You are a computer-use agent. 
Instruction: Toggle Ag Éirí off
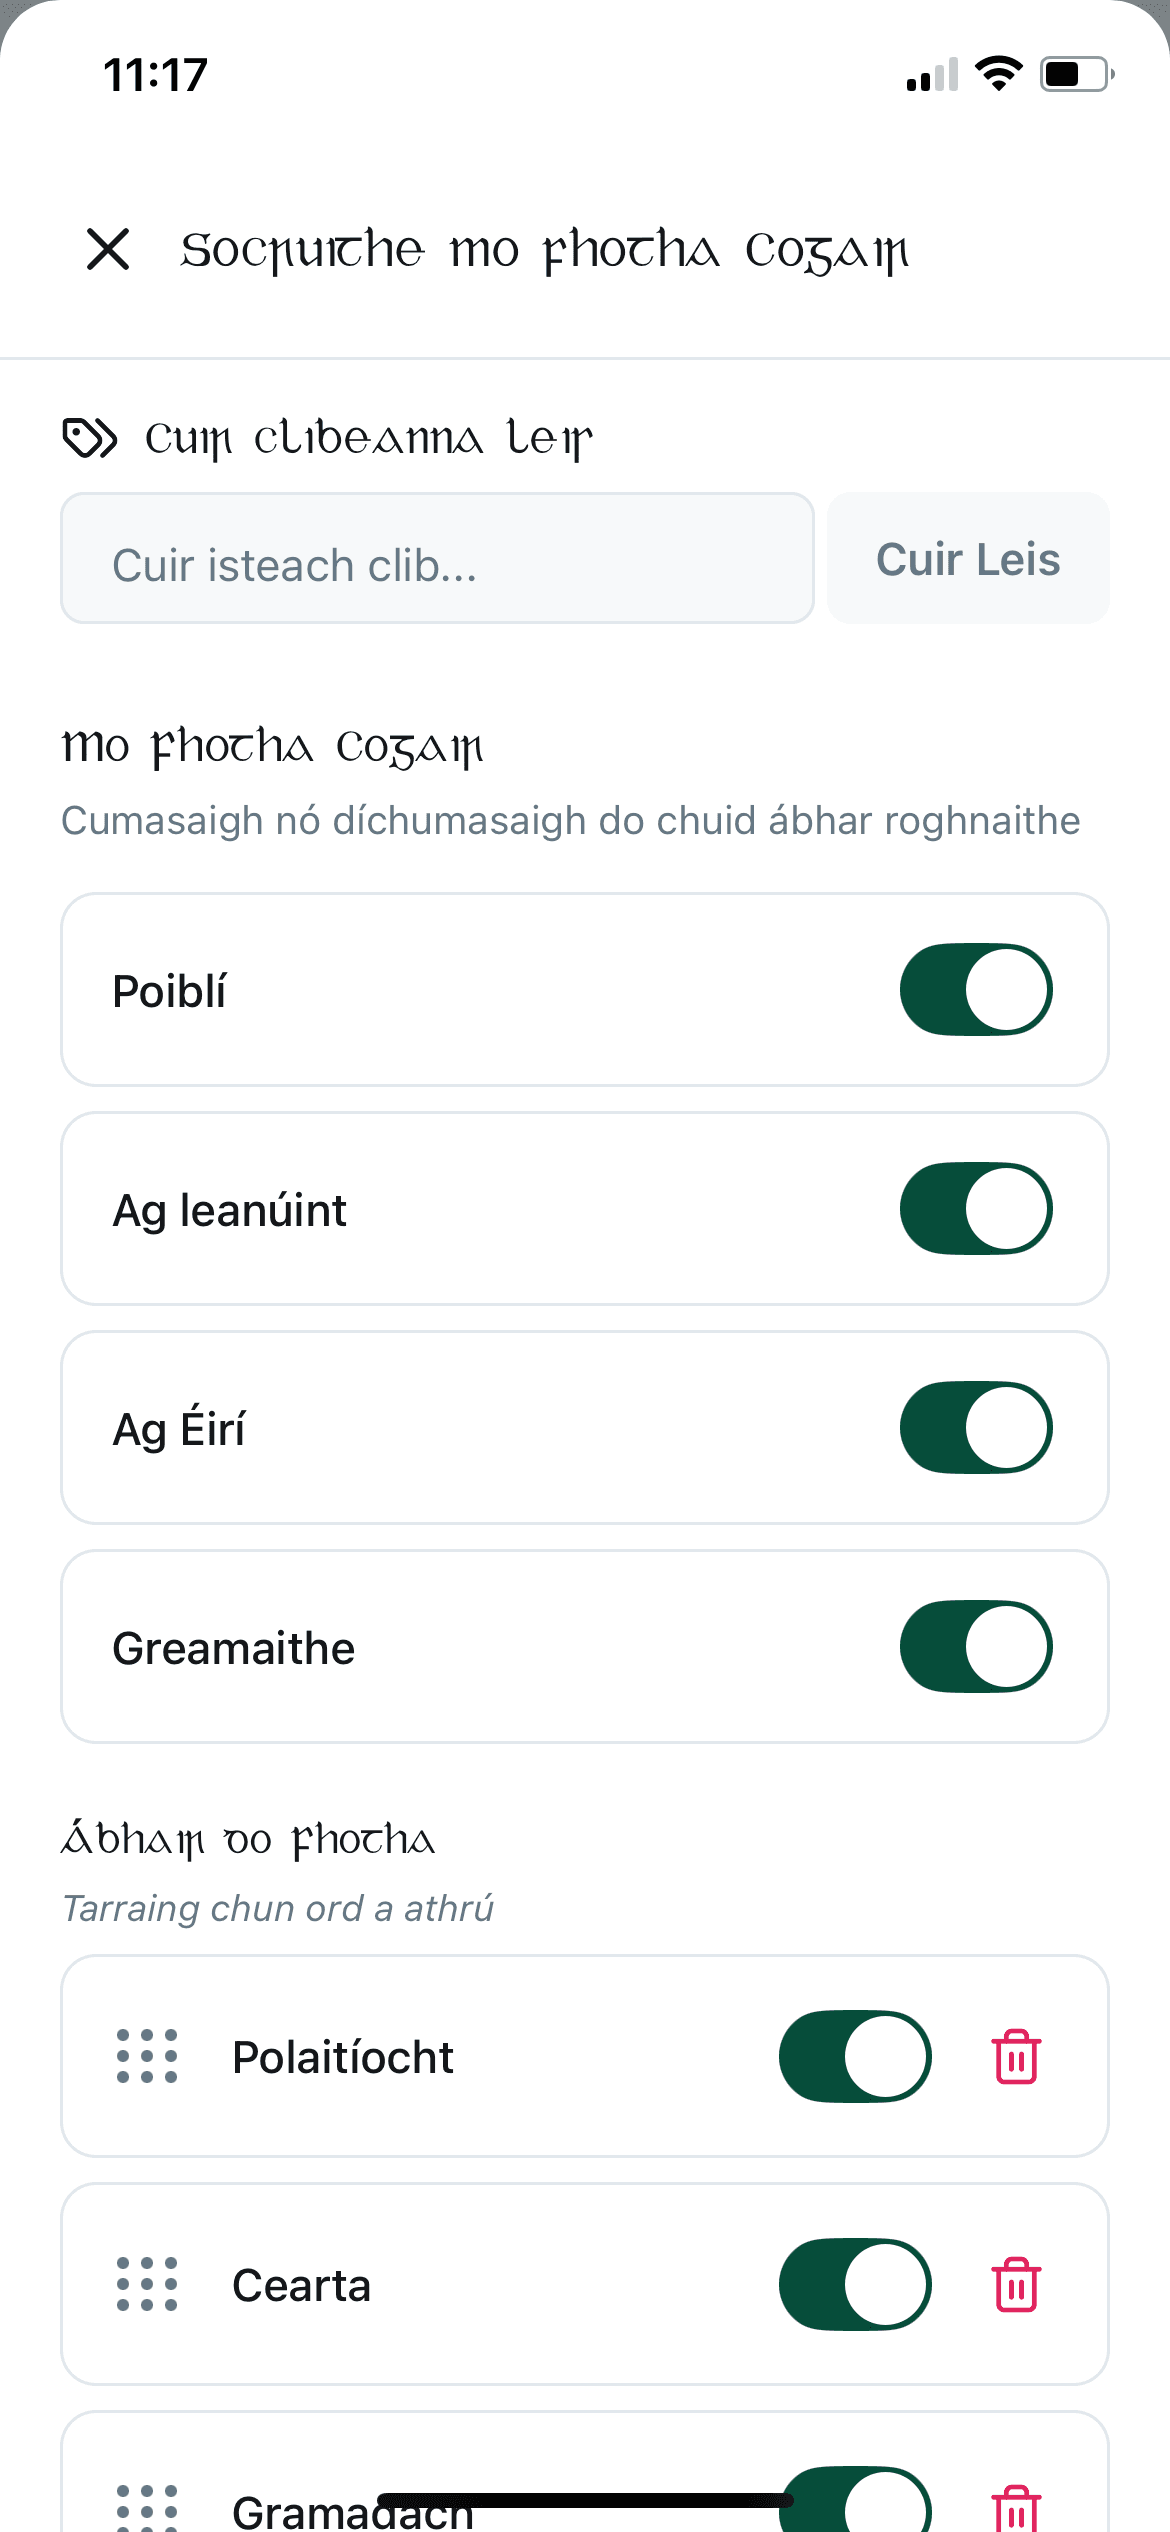click(x=976, y=1427)
